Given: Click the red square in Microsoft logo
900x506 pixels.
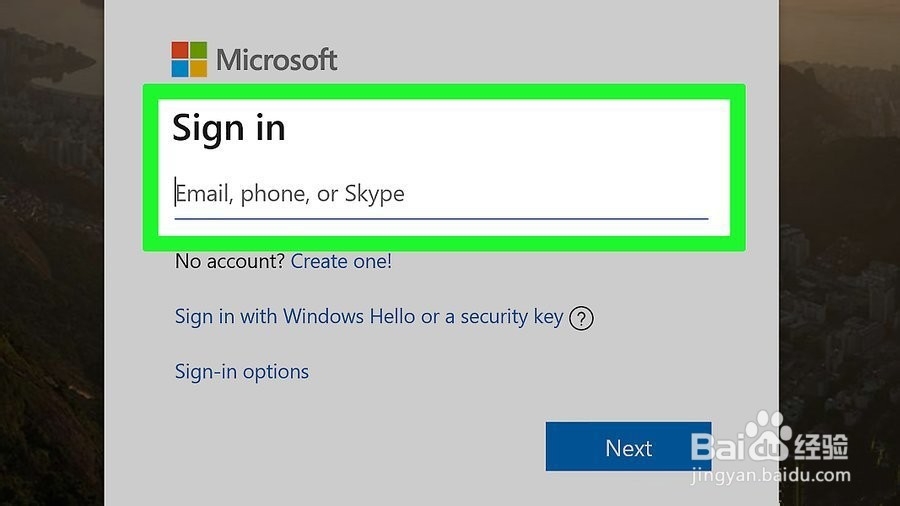Looking at the screenshot, I should tap(180, 50).
